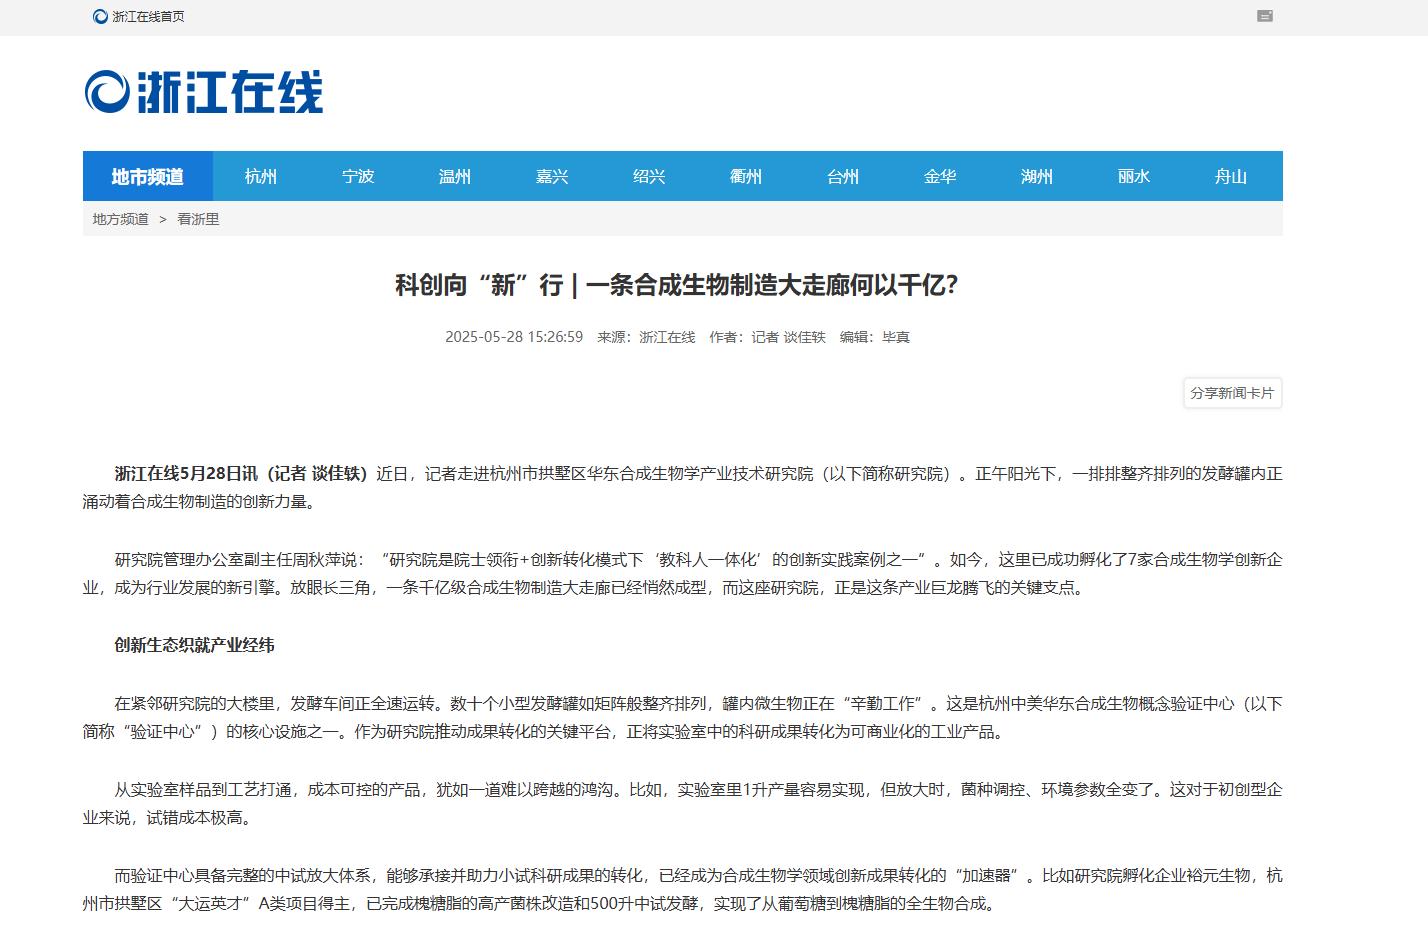
Task: Select the 温州 channel
Action: tap(454, 176)
